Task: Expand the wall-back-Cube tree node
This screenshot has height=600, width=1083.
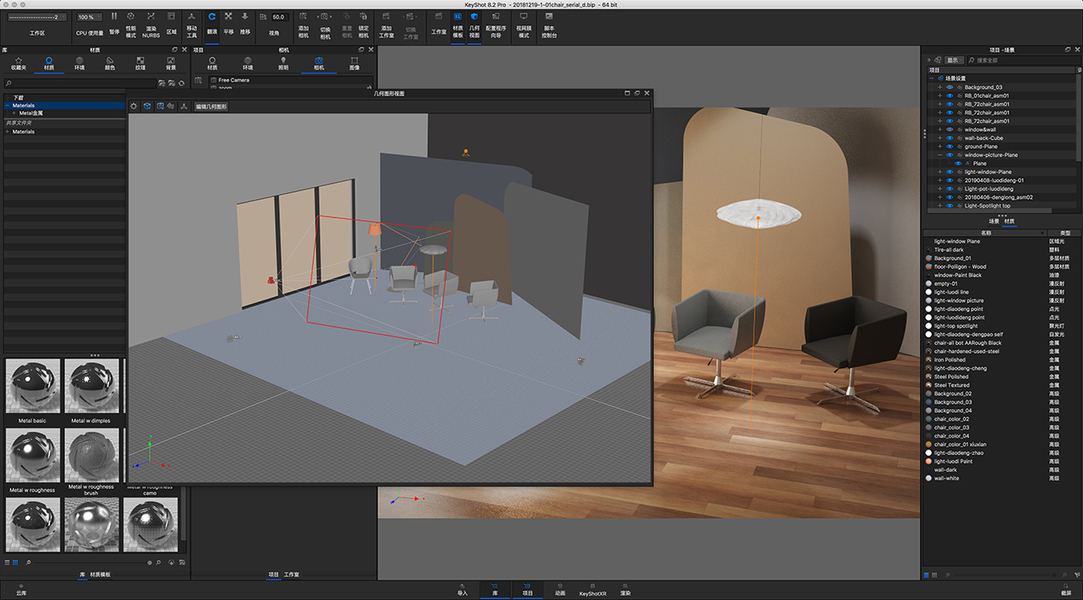Action: (x=939, y=138)
